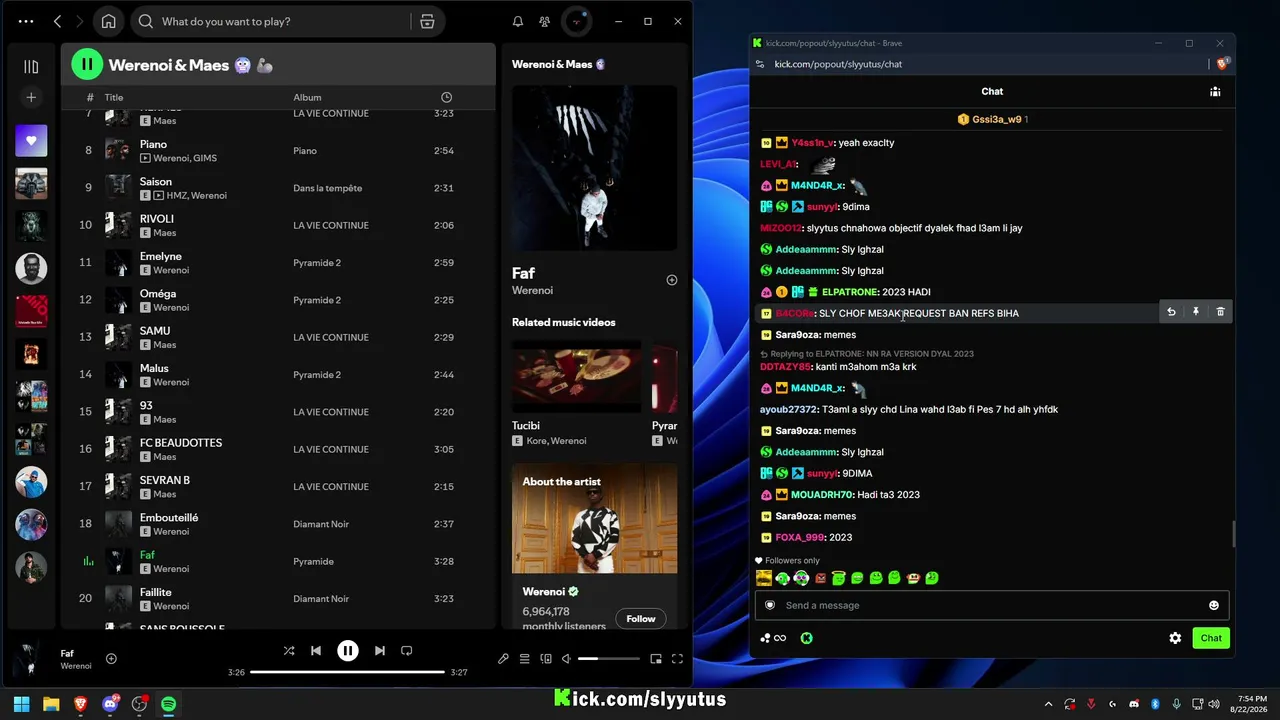Pin B4CORe's message in Kick chat

click(1195, 312)
